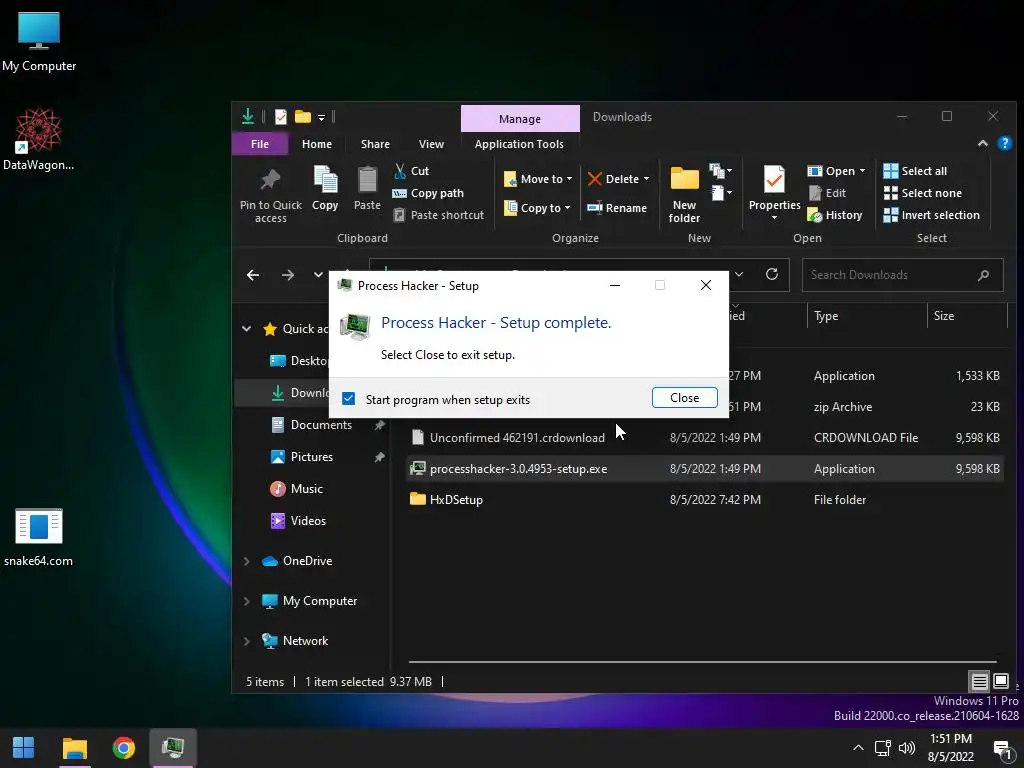Click Copy path in ribbon
This screenshot has width=1024, height=768.
pyautogui.click(x=428, y=193)
